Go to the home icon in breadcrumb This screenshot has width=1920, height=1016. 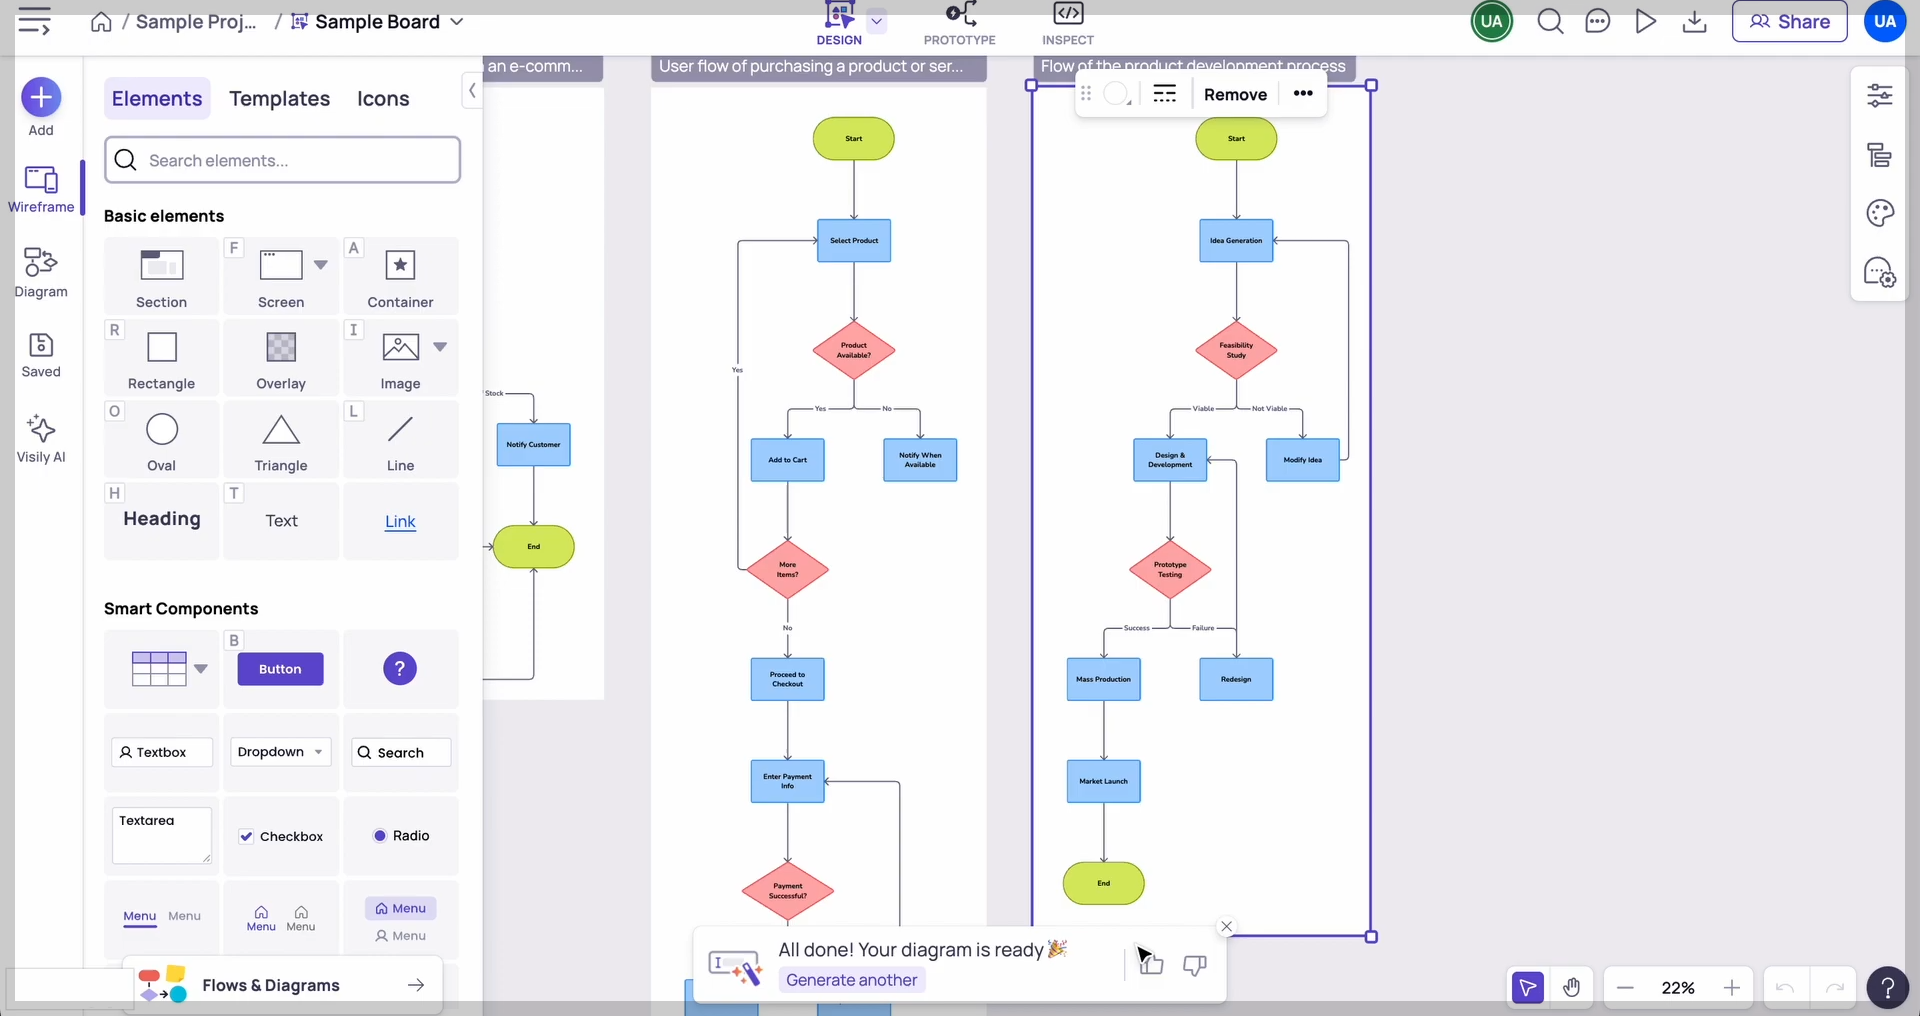pos(101,22)
